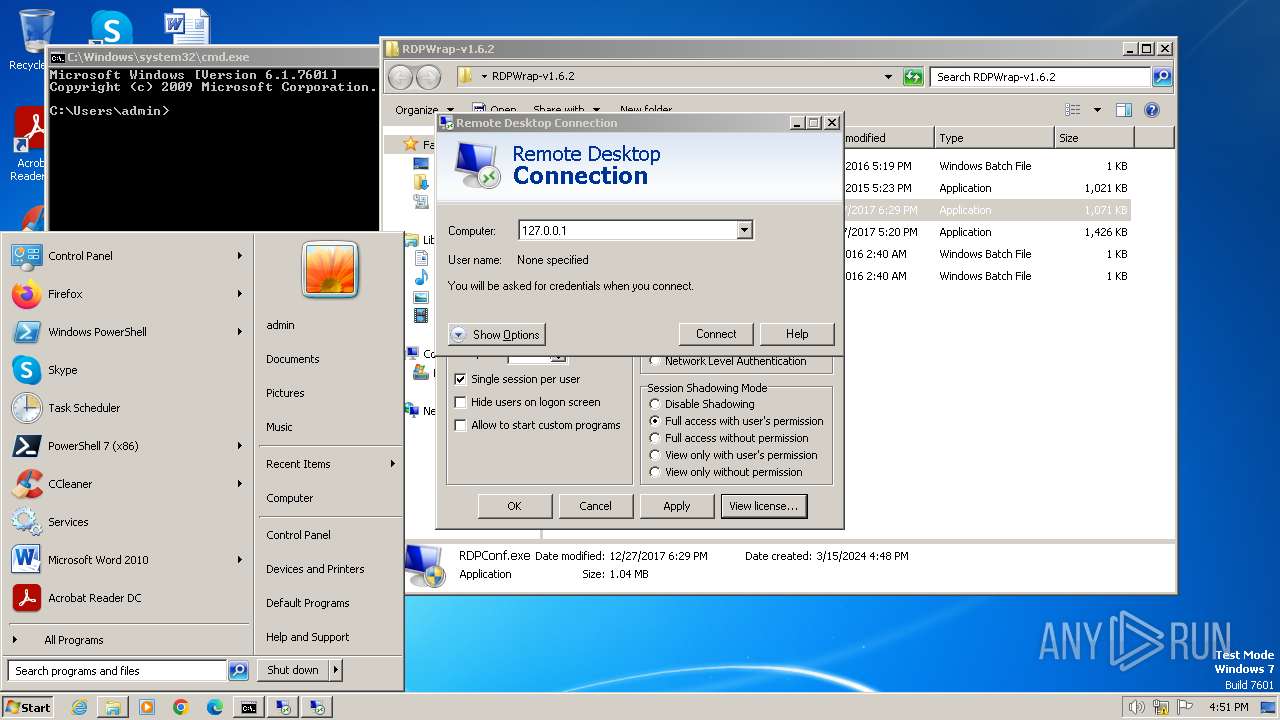
Task: Switch to the cmd.exe taskbar button
Action: [249, 707]
